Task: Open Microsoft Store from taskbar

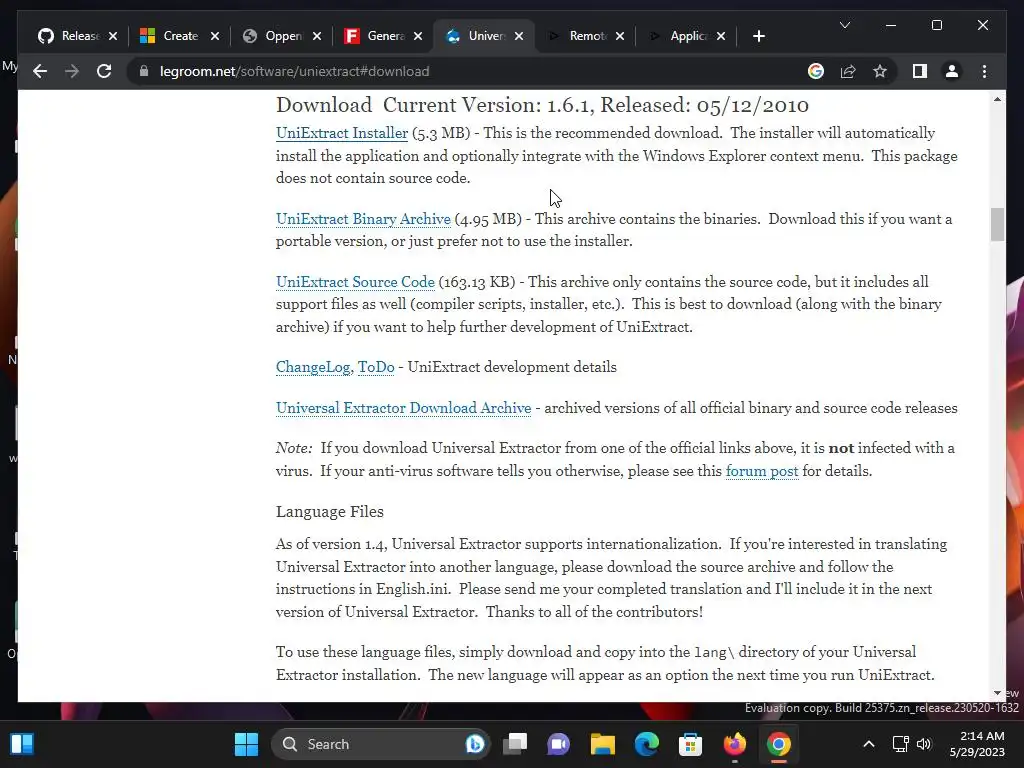Action: tap(690, 744)
